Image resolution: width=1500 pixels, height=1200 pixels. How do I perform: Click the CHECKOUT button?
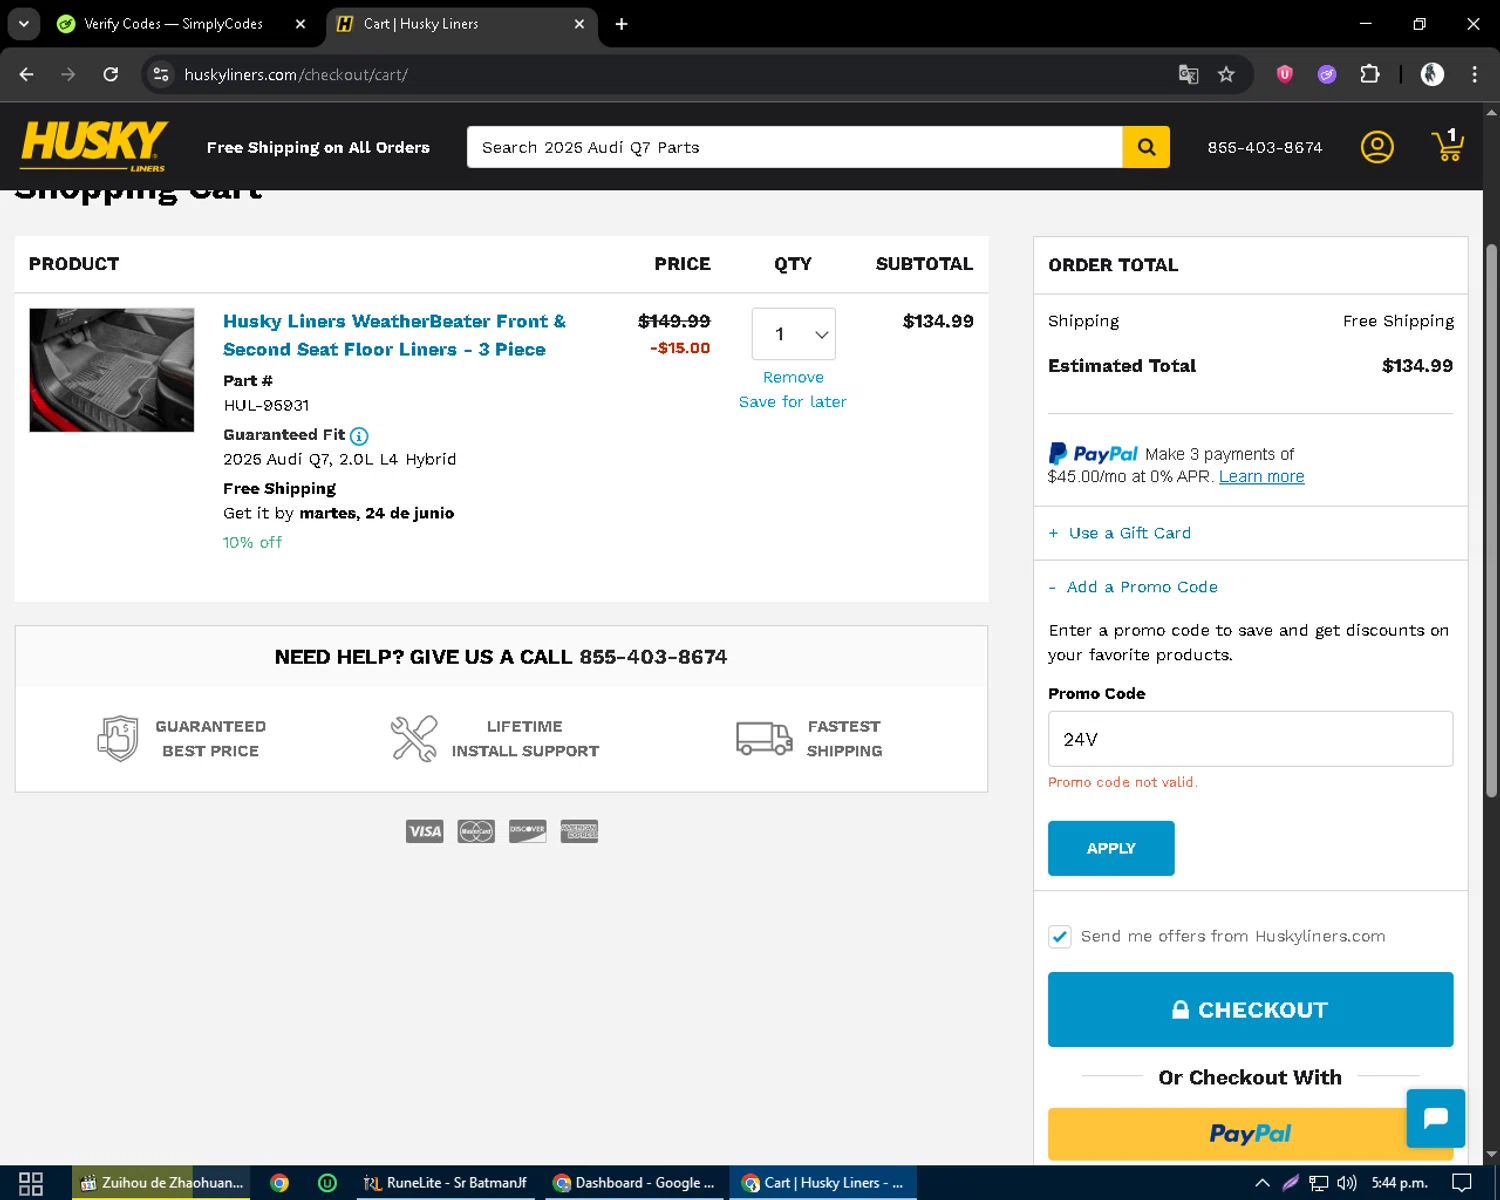coord(1250,1010)
